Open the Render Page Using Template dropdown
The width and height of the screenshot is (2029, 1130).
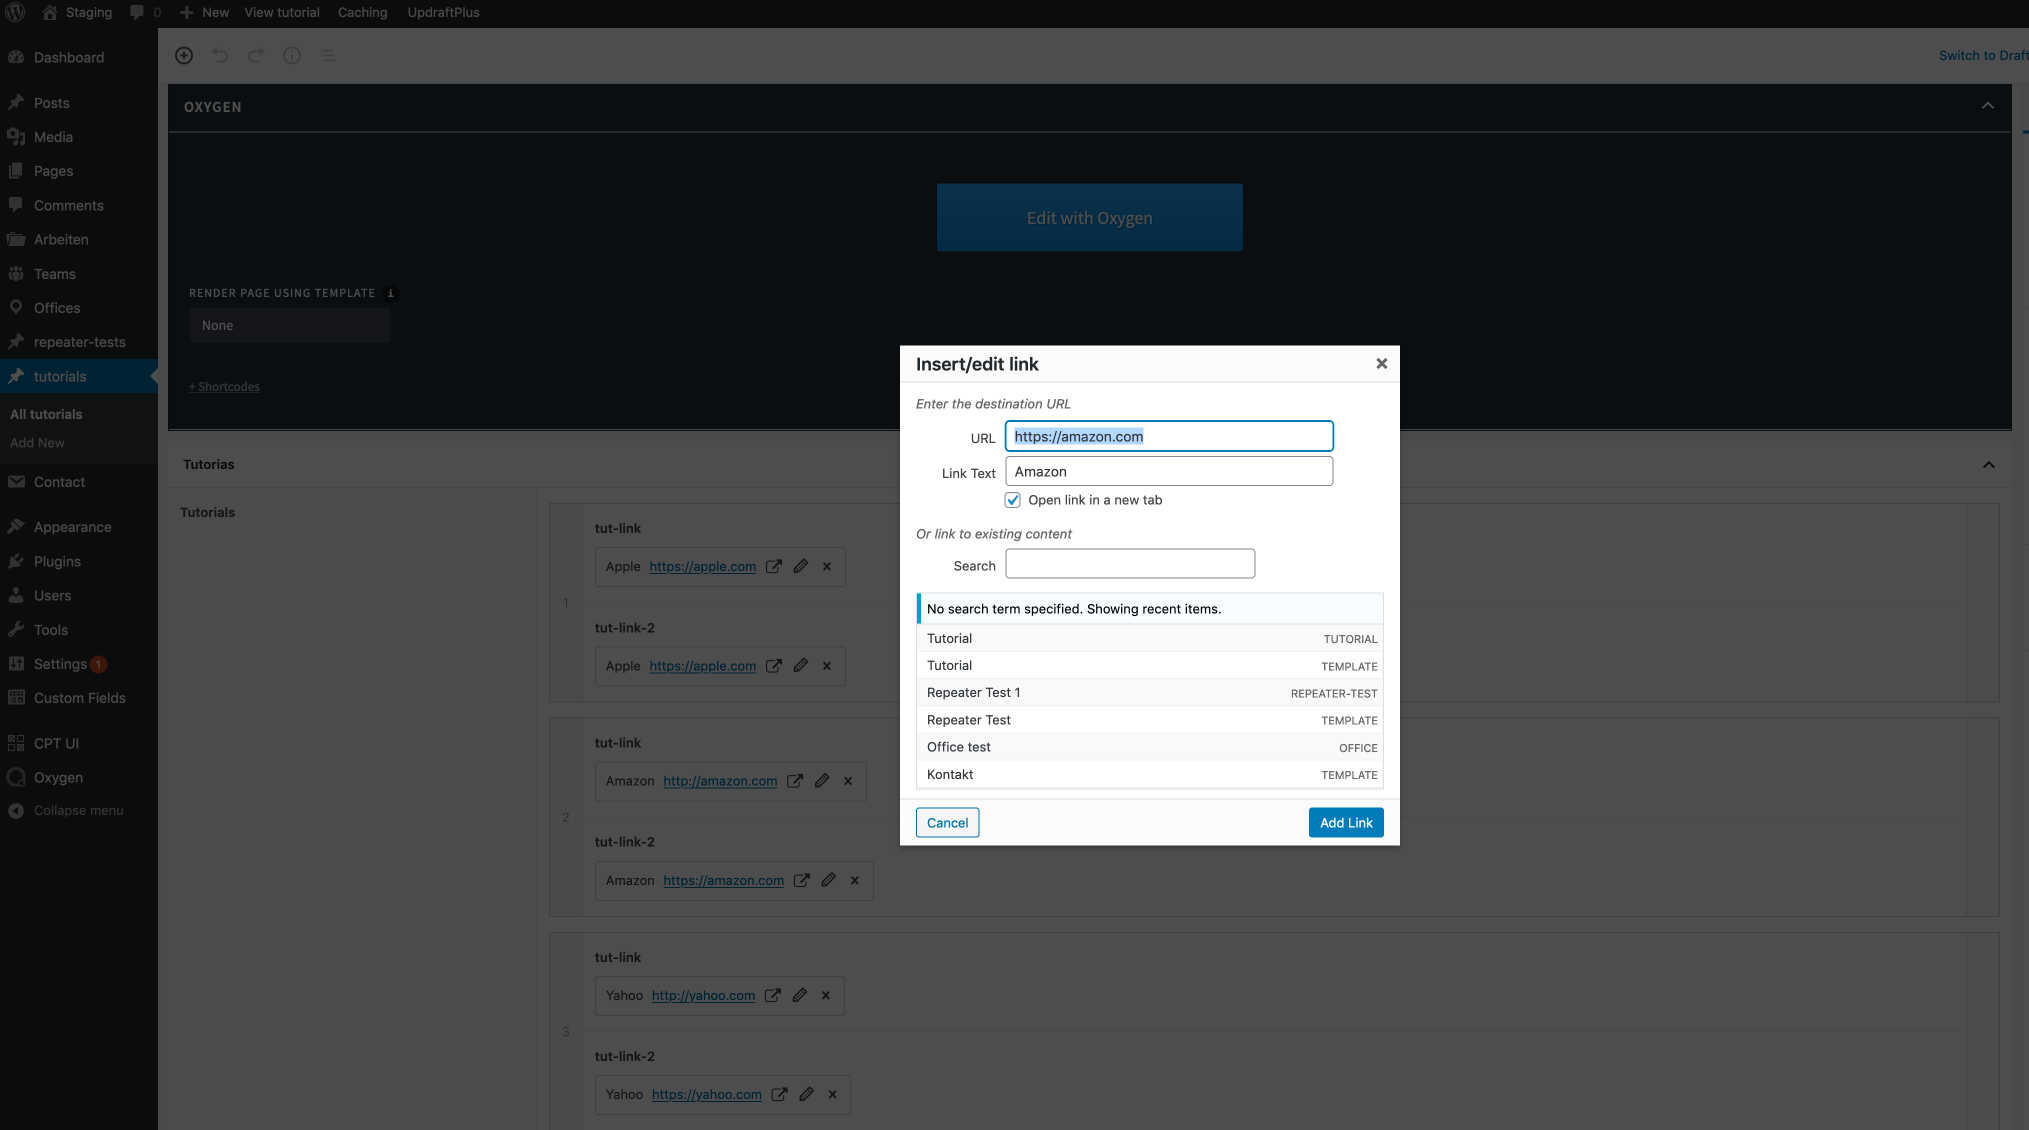point(289,326)
